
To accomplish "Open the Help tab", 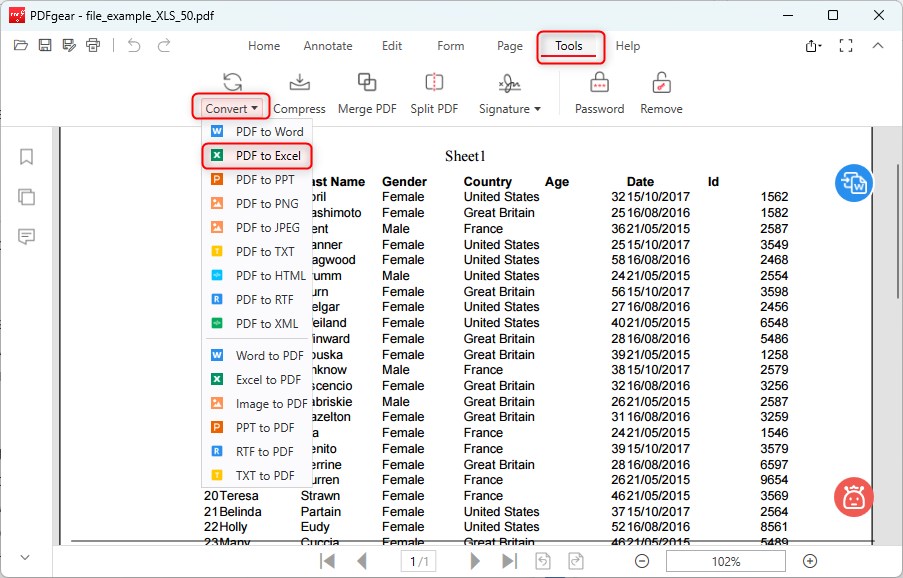I will pos(628,46).
